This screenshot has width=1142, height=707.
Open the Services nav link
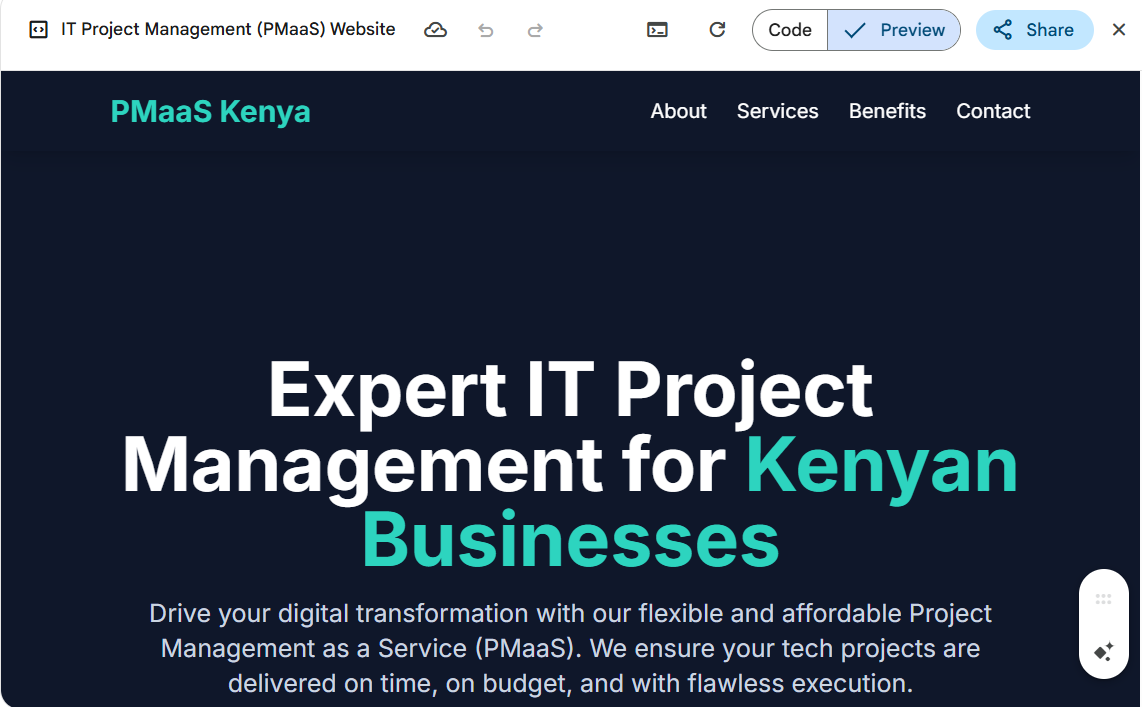pyautogui.click(x=777, y=111)
